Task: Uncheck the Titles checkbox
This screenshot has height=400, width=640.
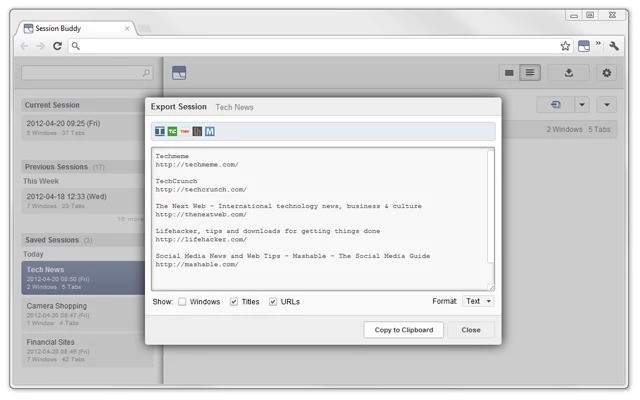Action: coord(233,302)
